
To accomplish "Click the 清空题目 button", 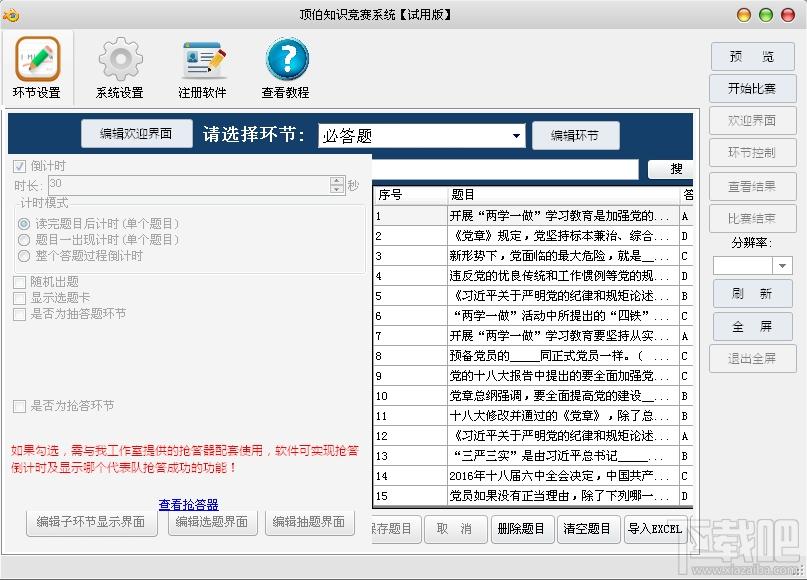I will tap(587, 529).
